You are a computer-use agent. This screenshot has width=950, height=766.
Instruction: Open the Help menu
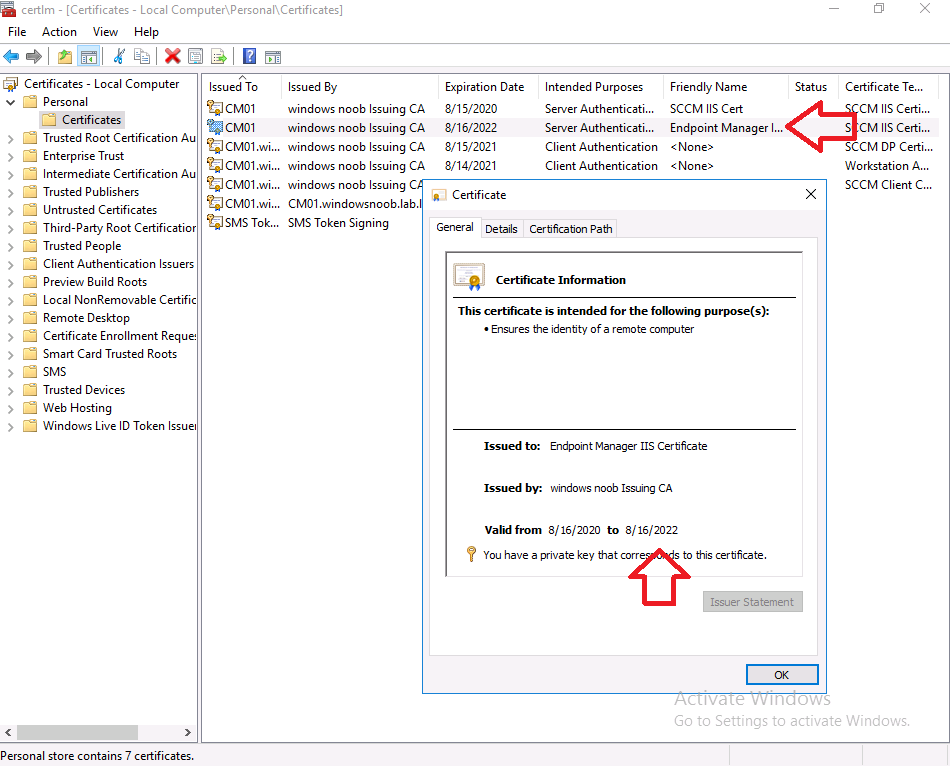coord(146,32)
